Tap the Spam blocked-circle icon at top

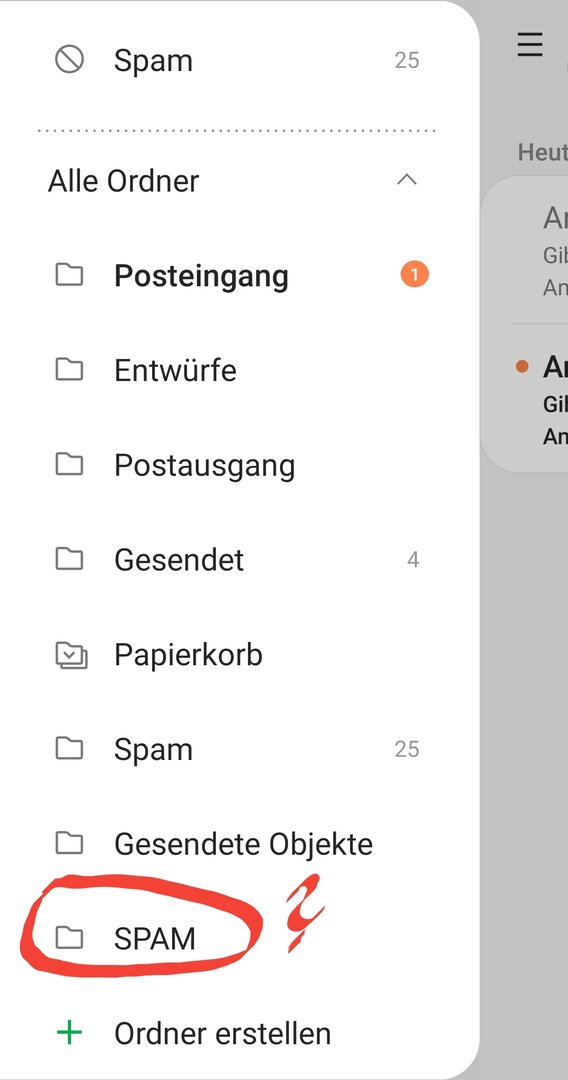point(69,60)
